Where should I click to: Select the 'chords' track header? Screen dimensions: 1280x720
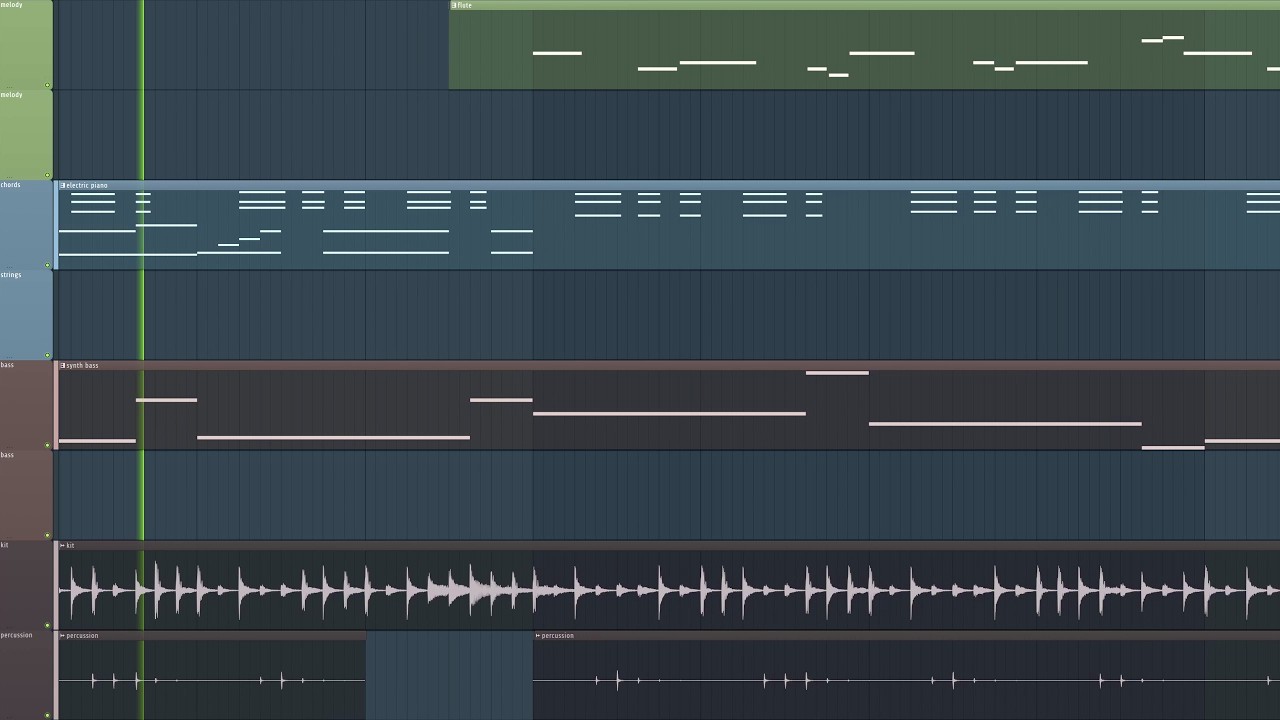click(26, 225)
